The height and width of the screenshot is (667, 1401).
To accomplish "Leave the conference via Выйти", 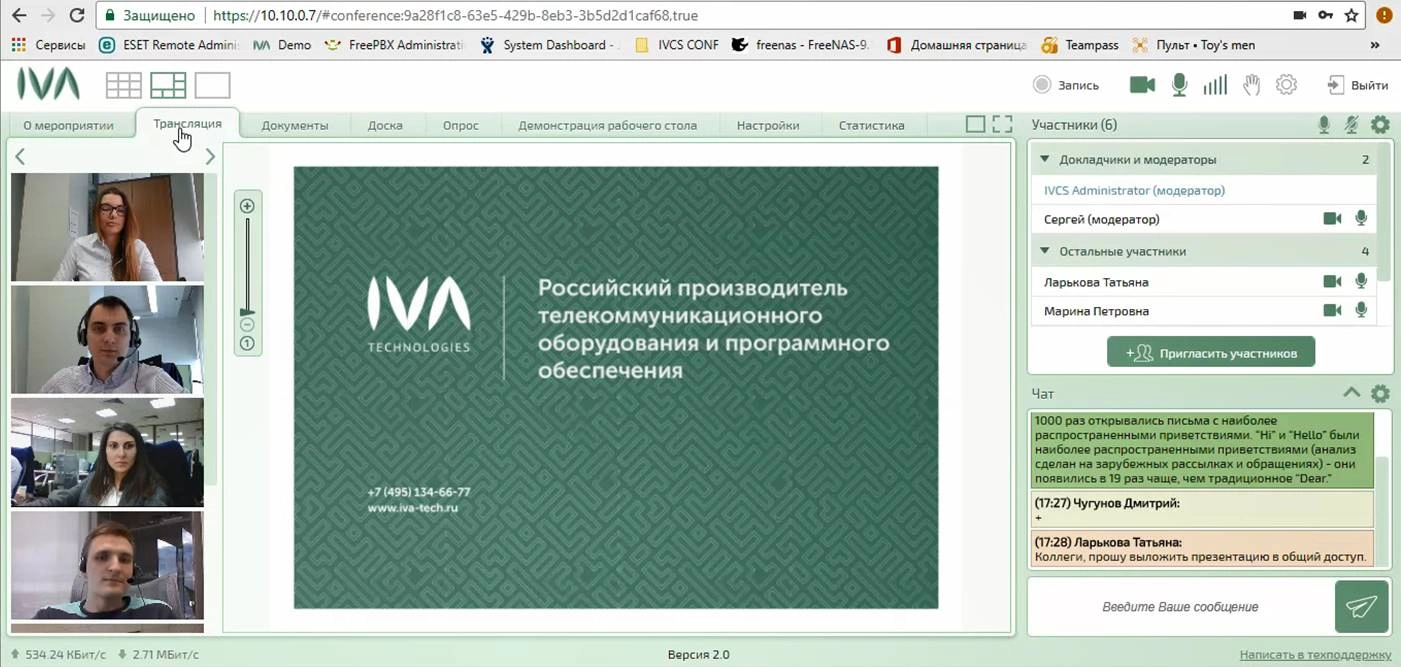I will coord(1357,85).
